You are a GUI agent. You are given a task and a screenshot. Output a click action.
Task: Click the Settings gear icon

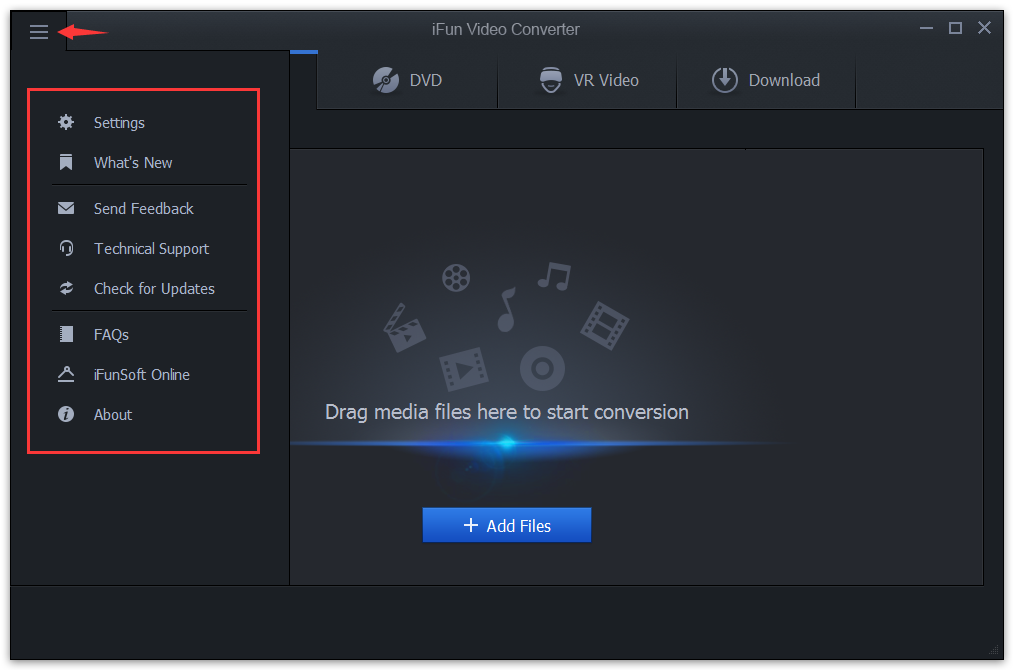click(66, 122)
